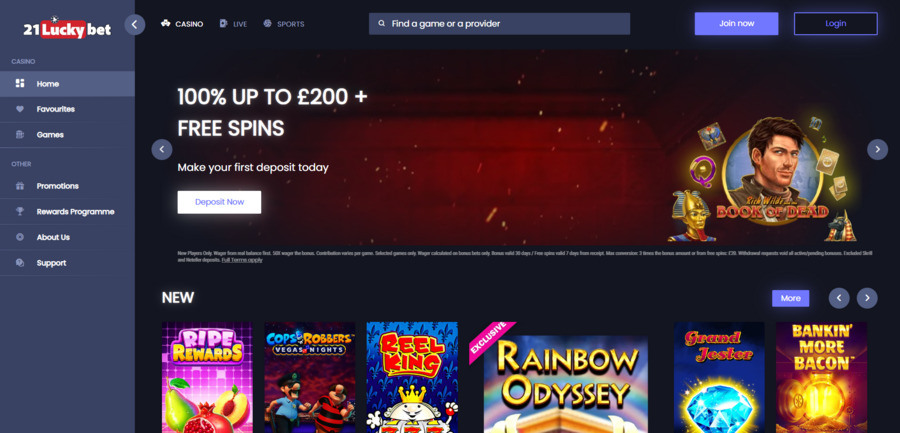Click the Games icon in the sidebar
900x433 pixels.
pos(20,134)
